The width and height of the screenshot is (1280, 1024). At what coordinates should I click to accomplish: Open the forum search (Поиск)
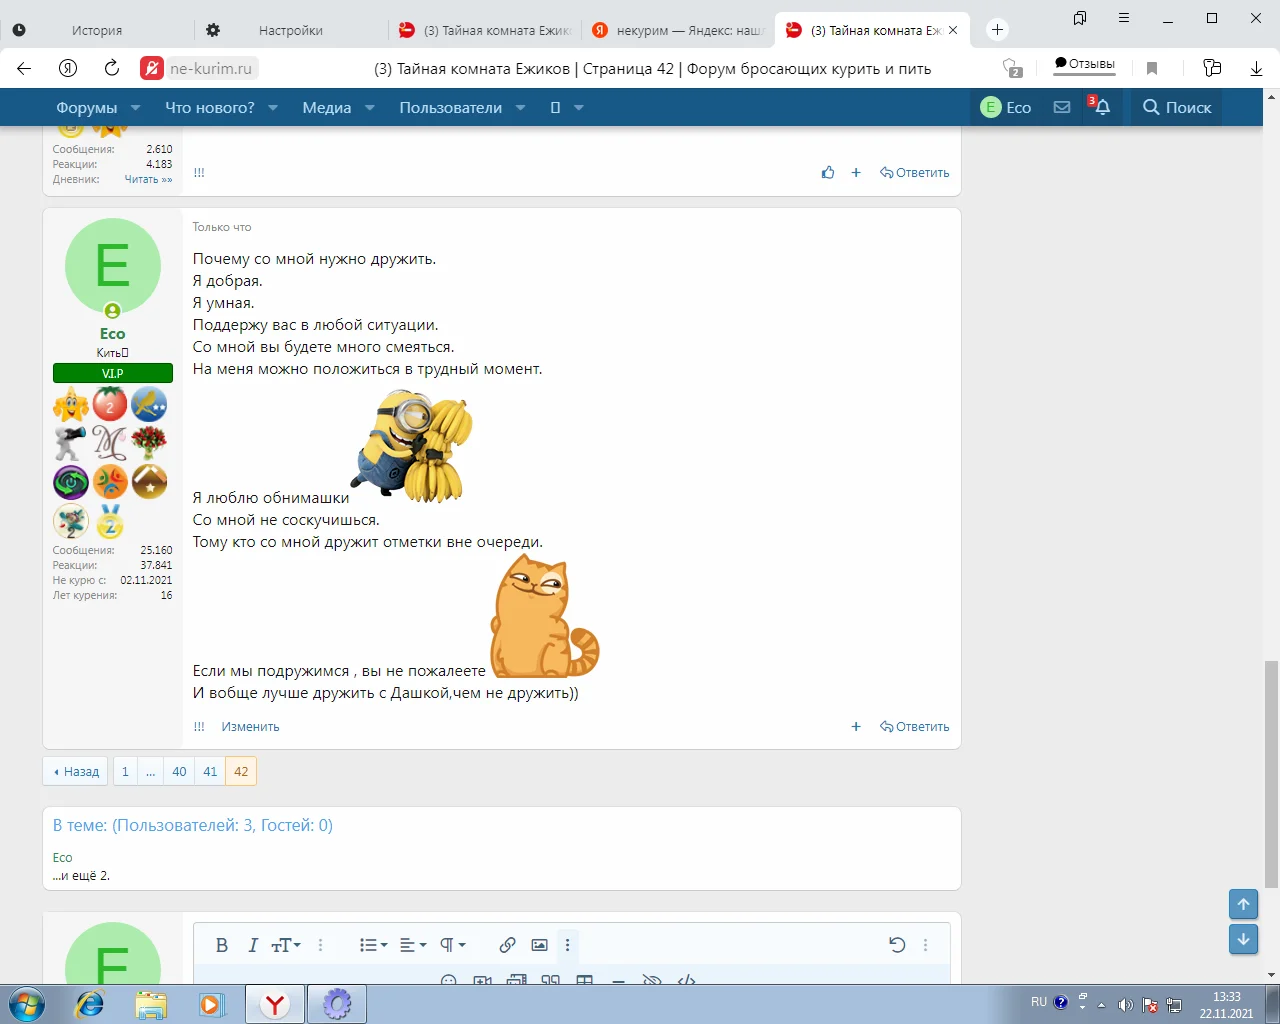coord(1177,107)
